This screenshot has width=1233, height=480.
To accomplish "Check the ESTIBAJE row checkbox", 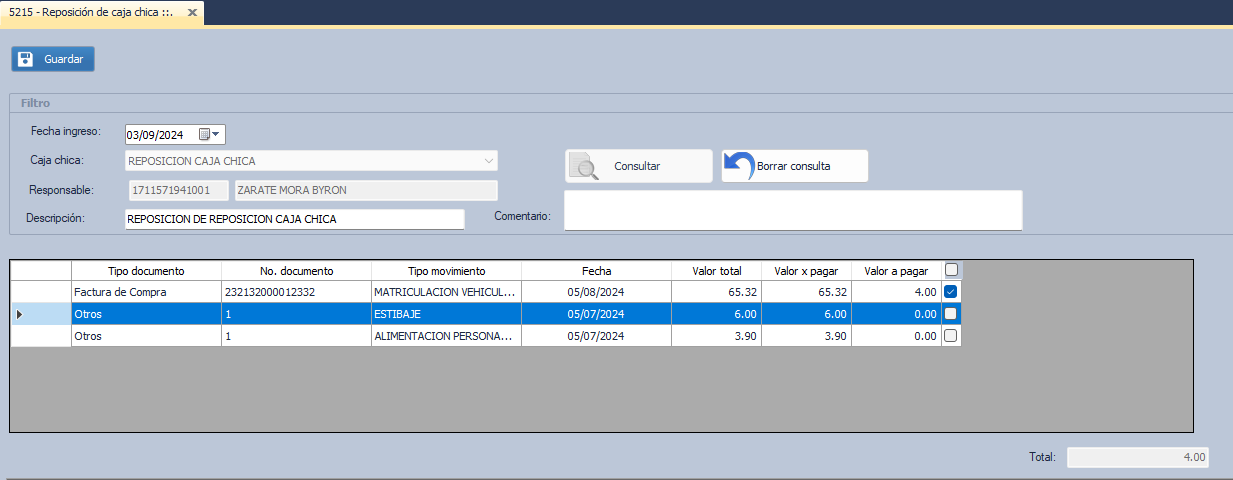I will [951, 314].
